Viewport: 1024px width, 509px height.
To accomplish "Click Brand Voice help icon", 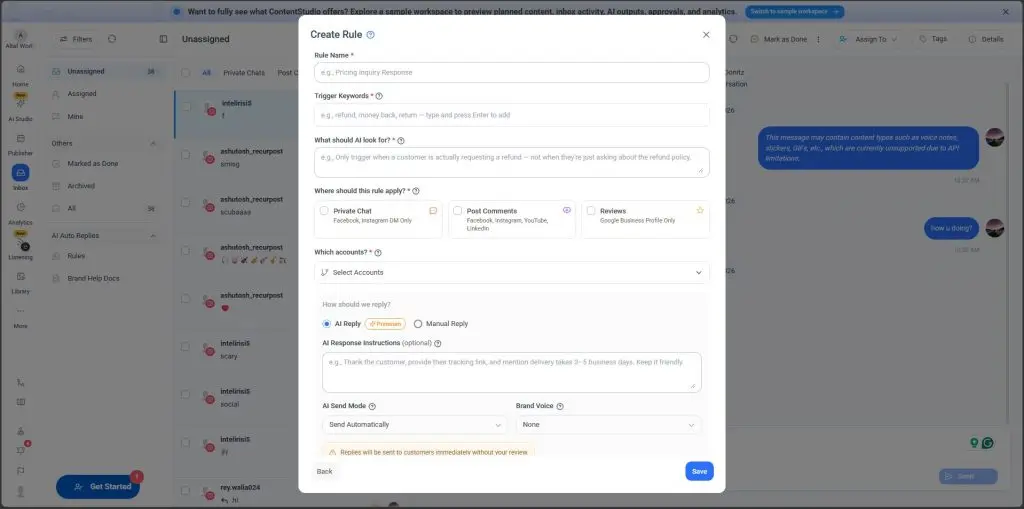I will [560, 406].
